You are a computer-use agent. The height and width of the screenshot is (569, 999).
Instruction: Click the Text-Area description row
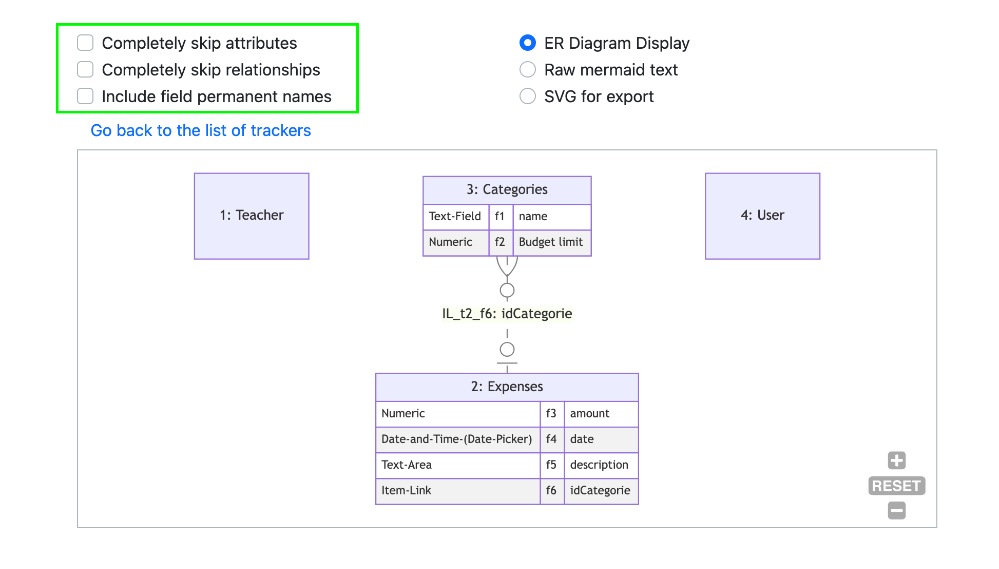[x=507, y=465]
